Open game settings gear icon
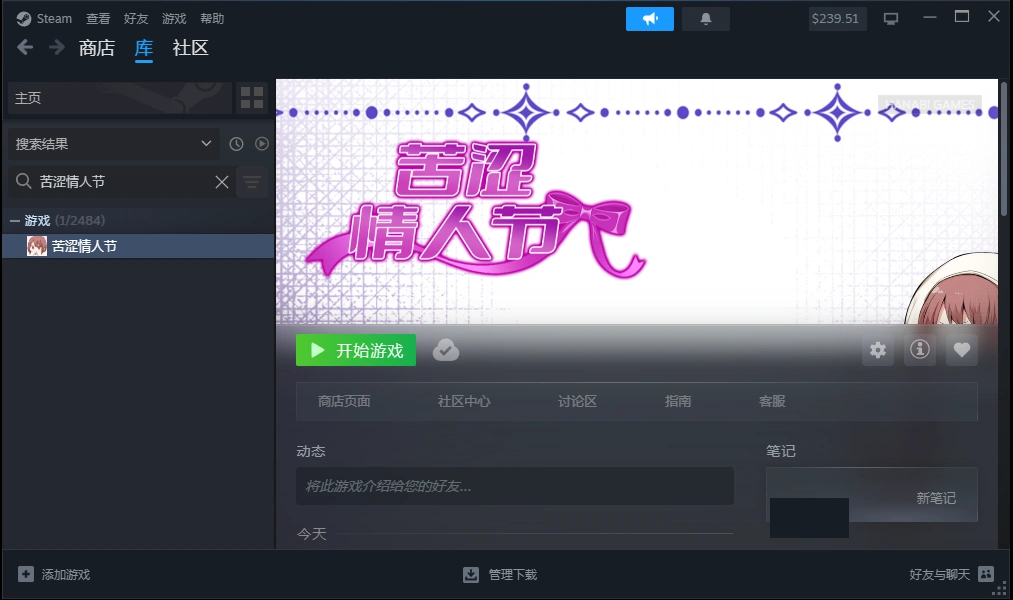Viewport: 1013px width, 600px height. point(878,350)
